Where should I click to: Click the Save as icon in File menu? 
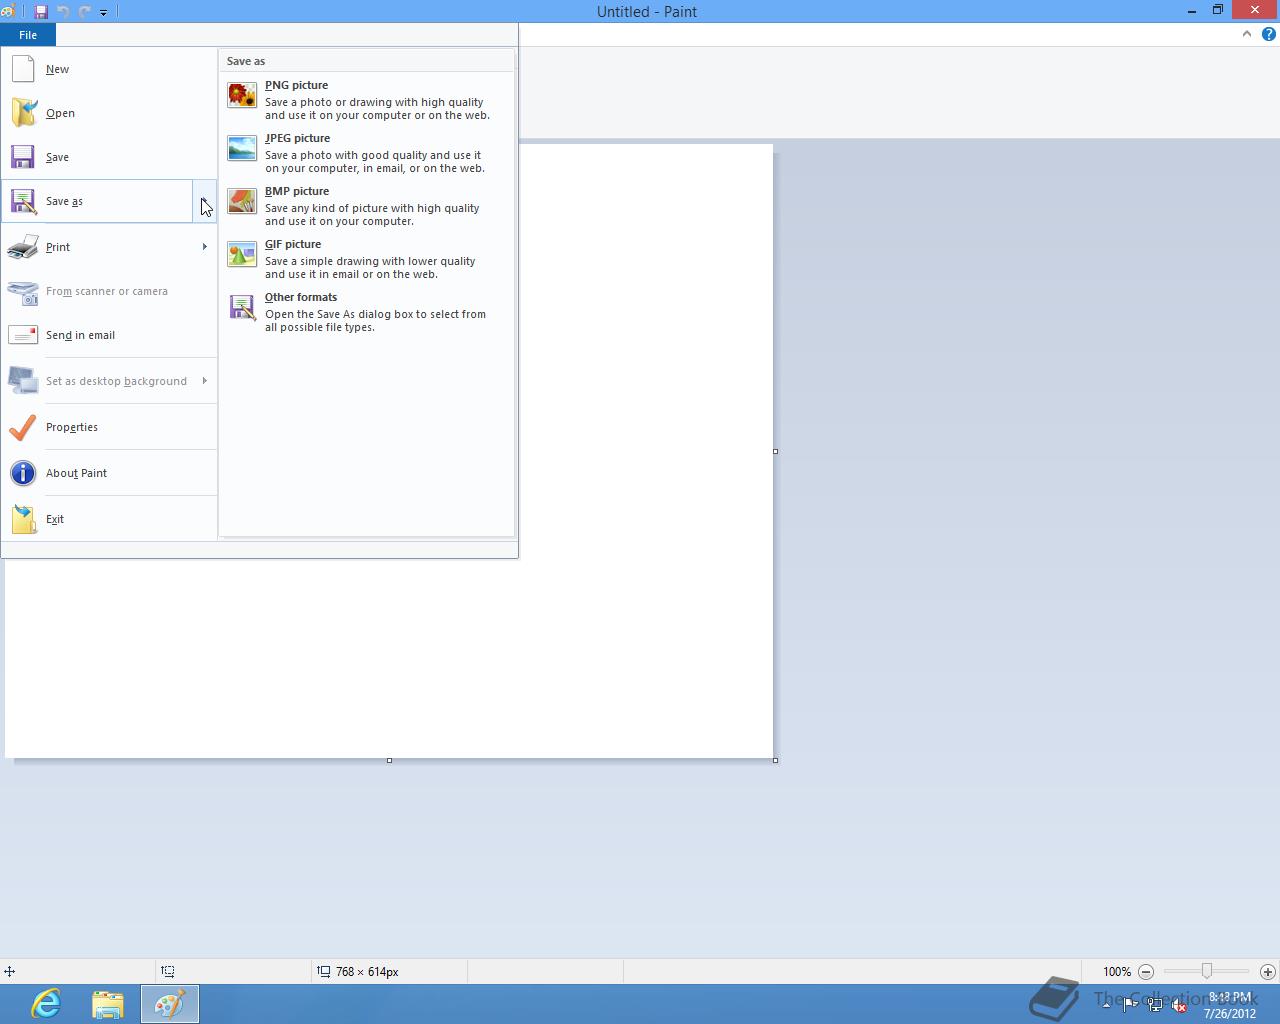point(23,201)
